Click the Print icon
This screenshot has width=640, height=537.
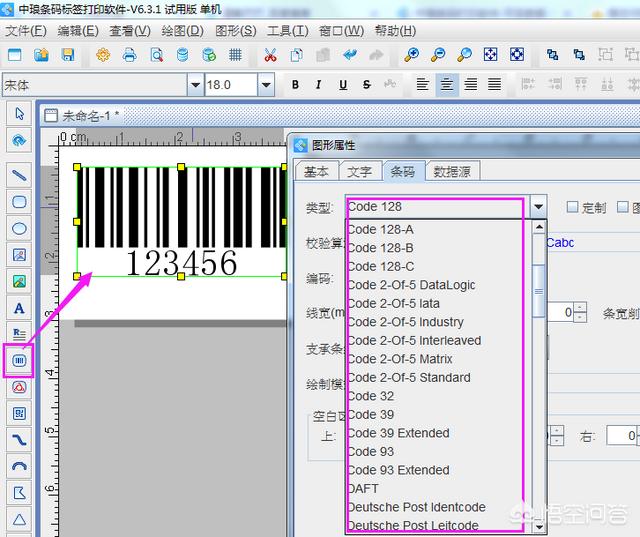129,54
